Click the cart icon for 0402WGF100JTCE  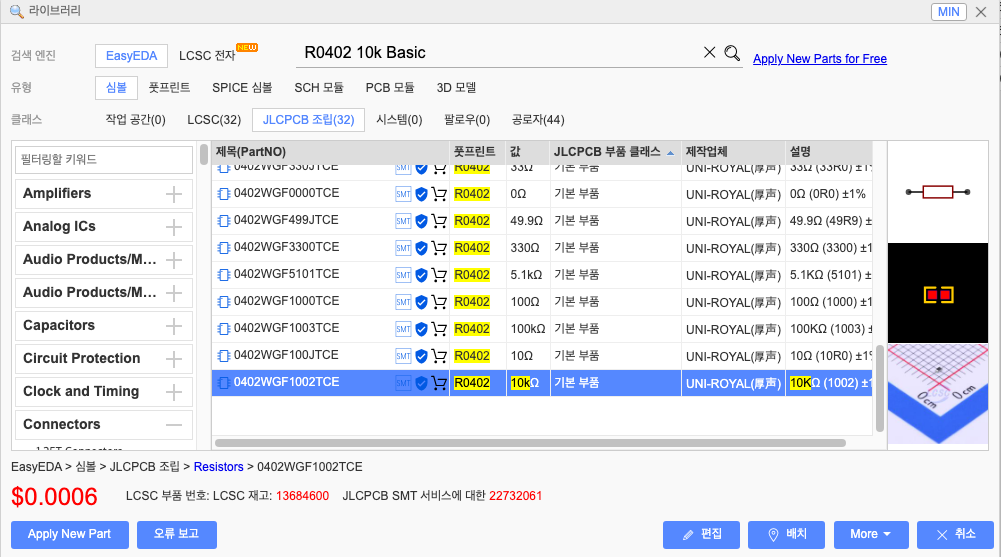(x=439, y=356)
